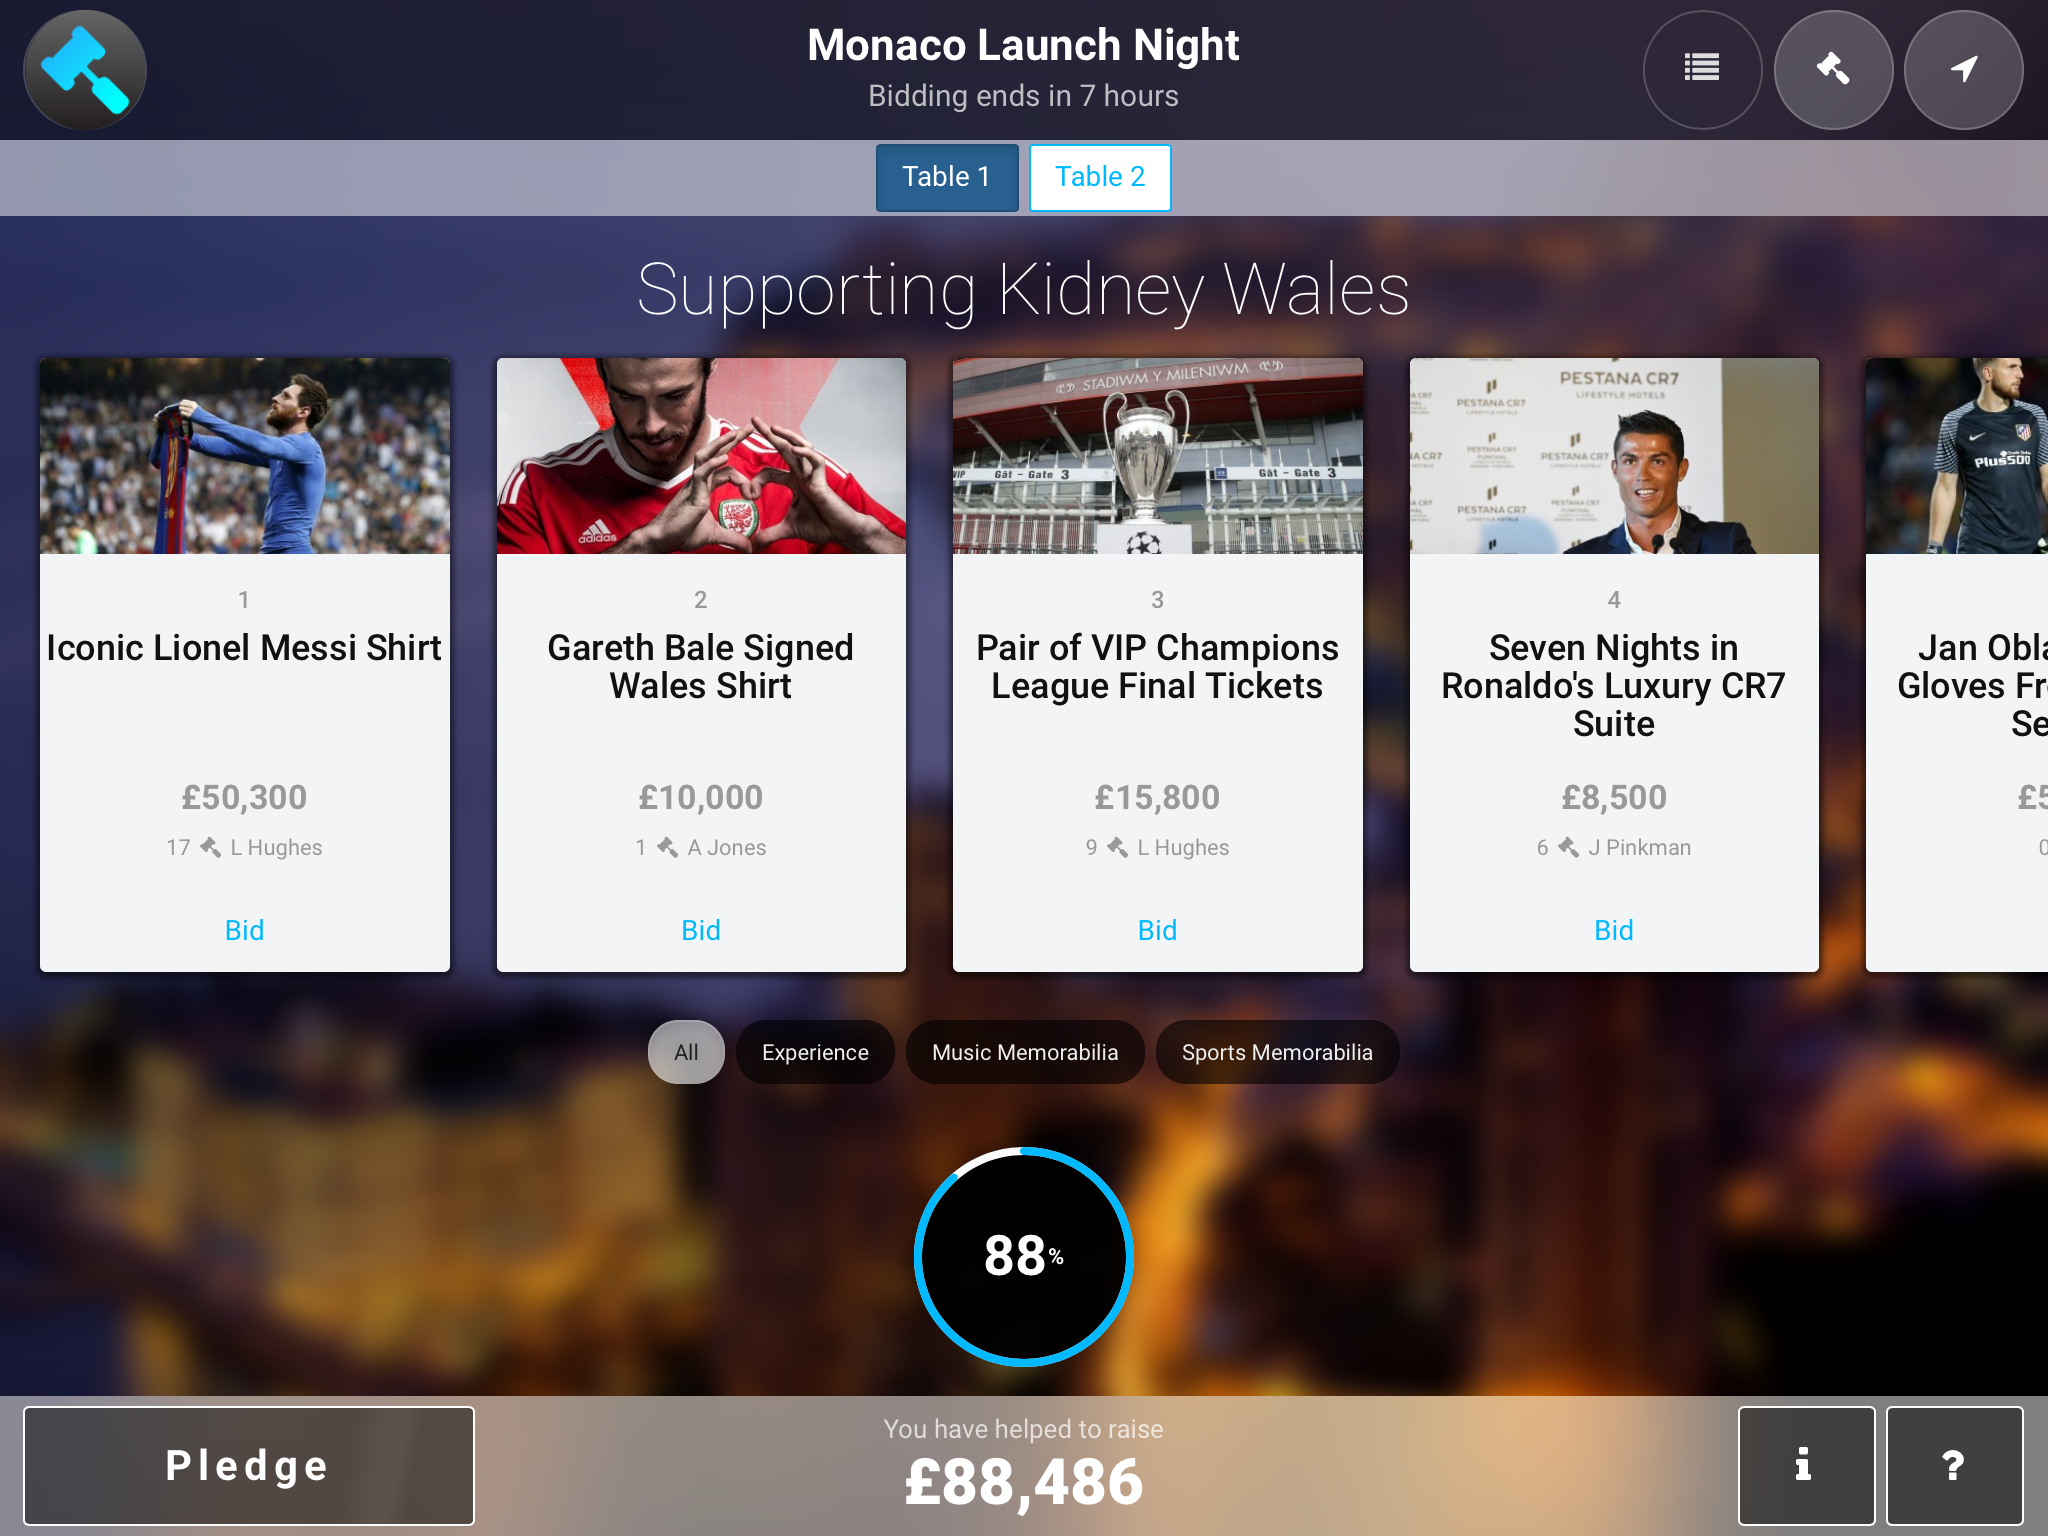The height and width of the screenshot is (1536, 2048).
Task: Open the help question mark button
Action: [x=1954, y=1465]
